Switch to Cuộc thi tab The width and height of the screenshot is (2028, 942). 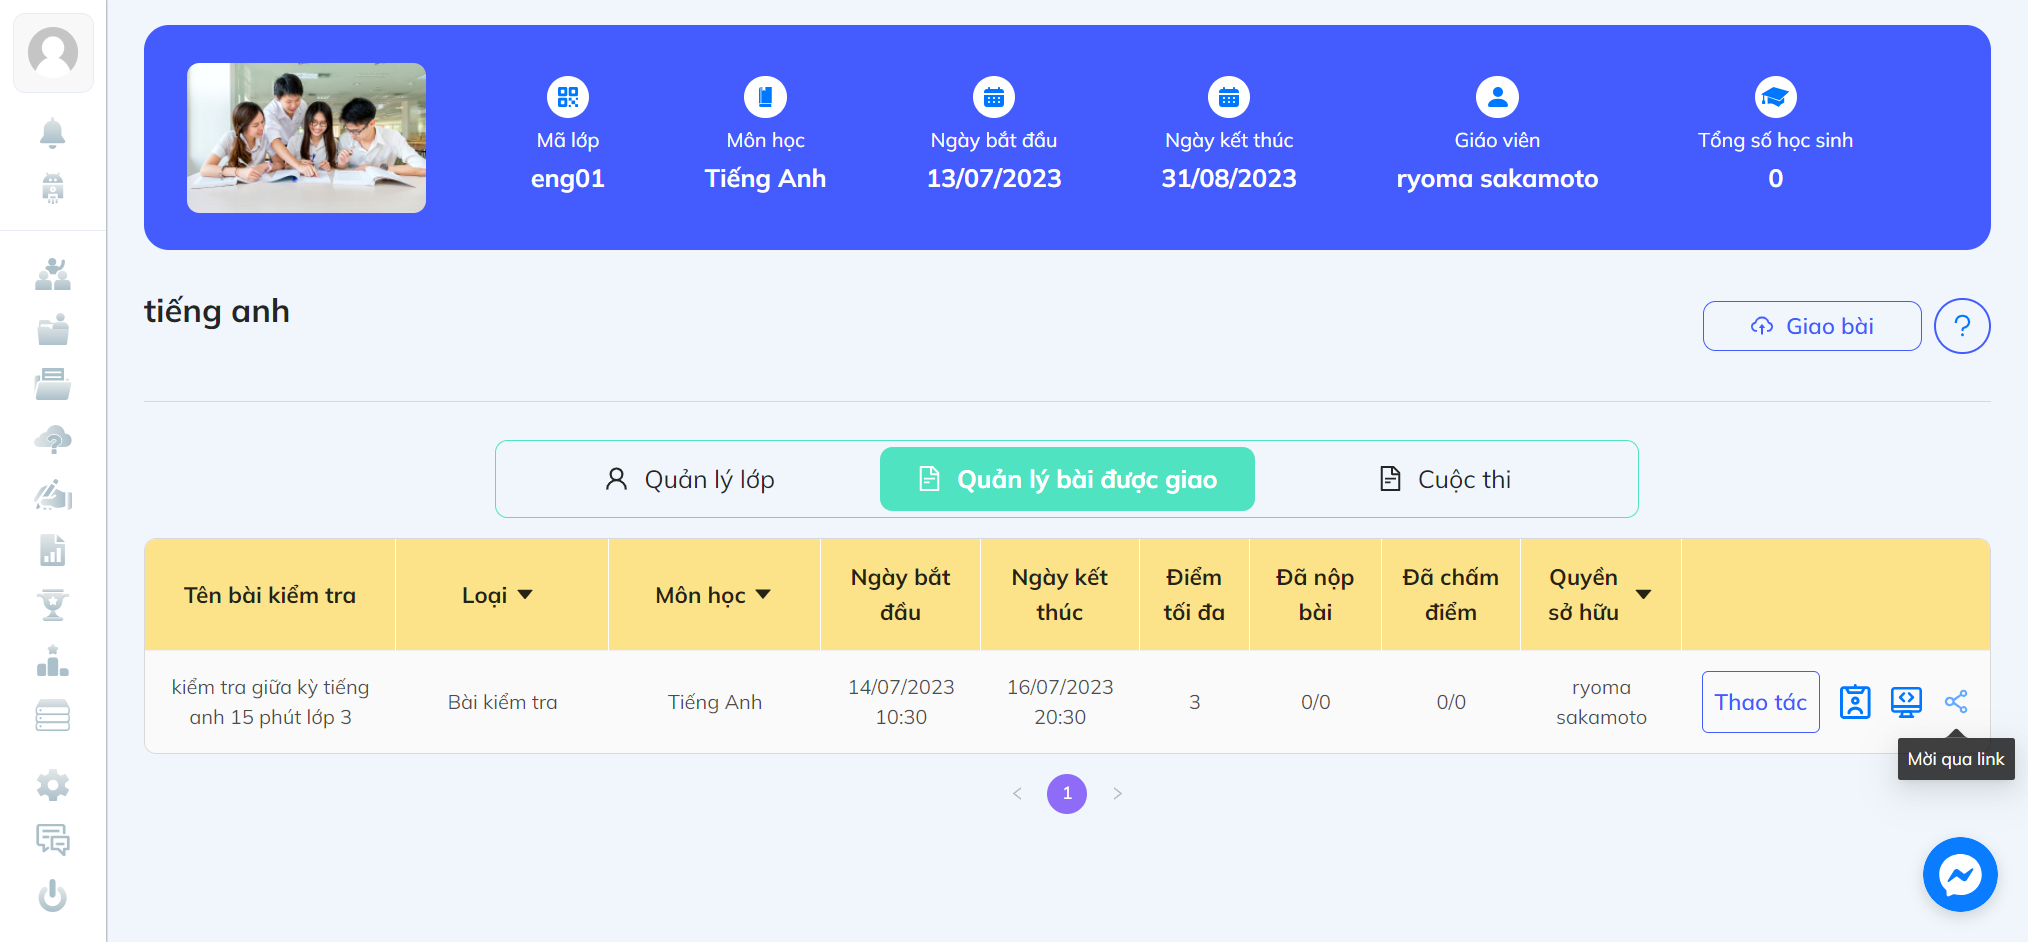point(1445,480)
